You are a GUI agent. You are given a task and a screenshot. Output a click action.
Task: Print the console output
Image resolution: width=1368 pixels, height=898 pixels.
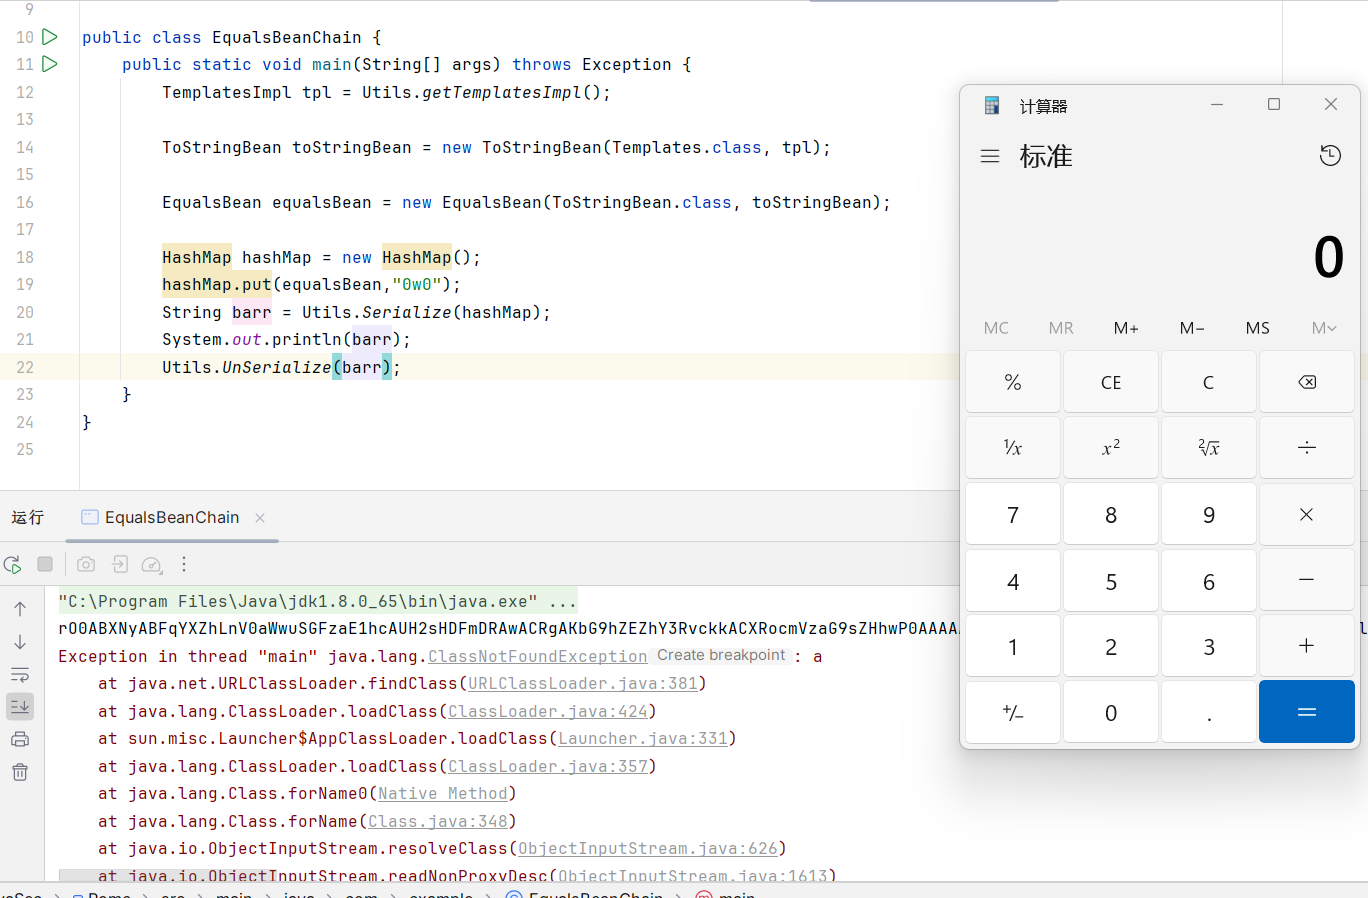click(x=20, y=740)
